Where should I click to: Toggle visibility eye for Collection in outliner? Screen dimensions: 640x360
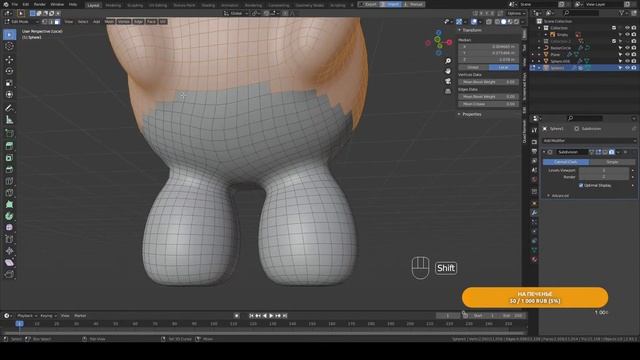pos(627,28)
